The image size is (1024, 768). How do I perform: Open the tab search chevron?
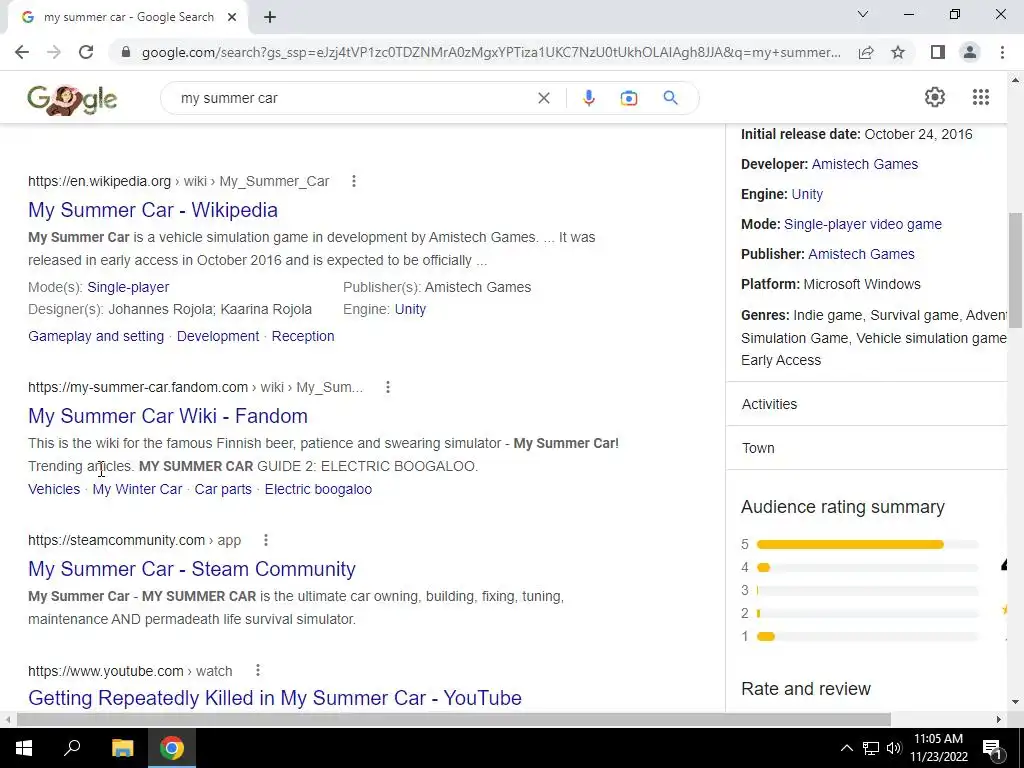[863, 14]
